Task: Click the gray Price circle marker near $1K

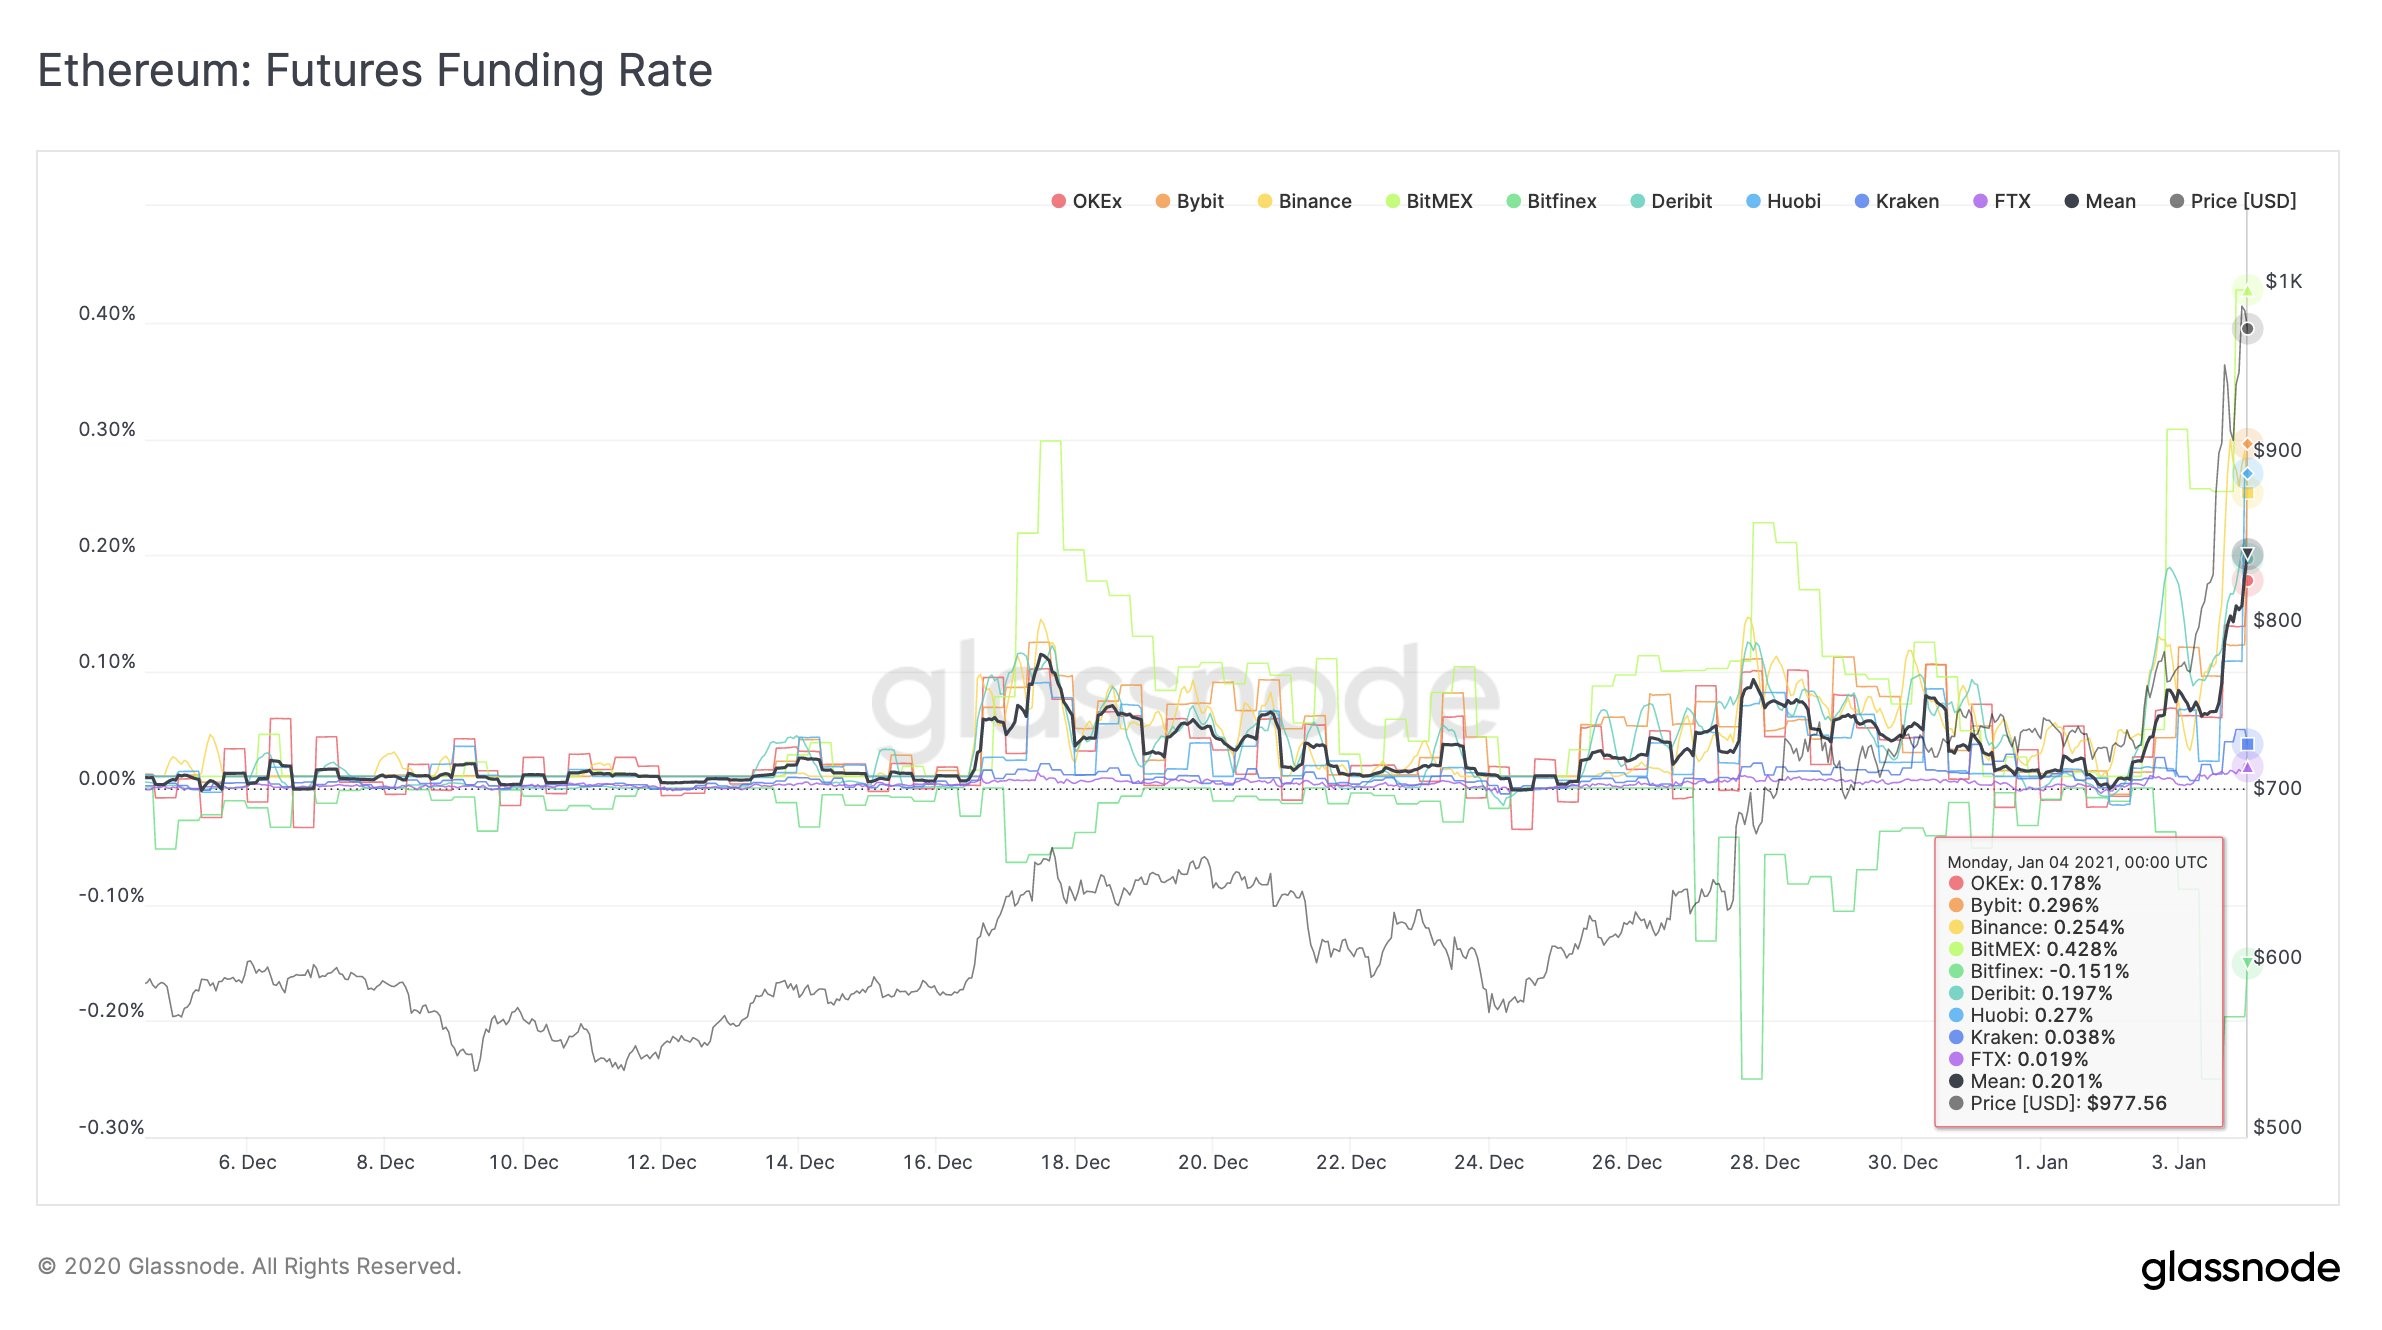Action: 2247,329
